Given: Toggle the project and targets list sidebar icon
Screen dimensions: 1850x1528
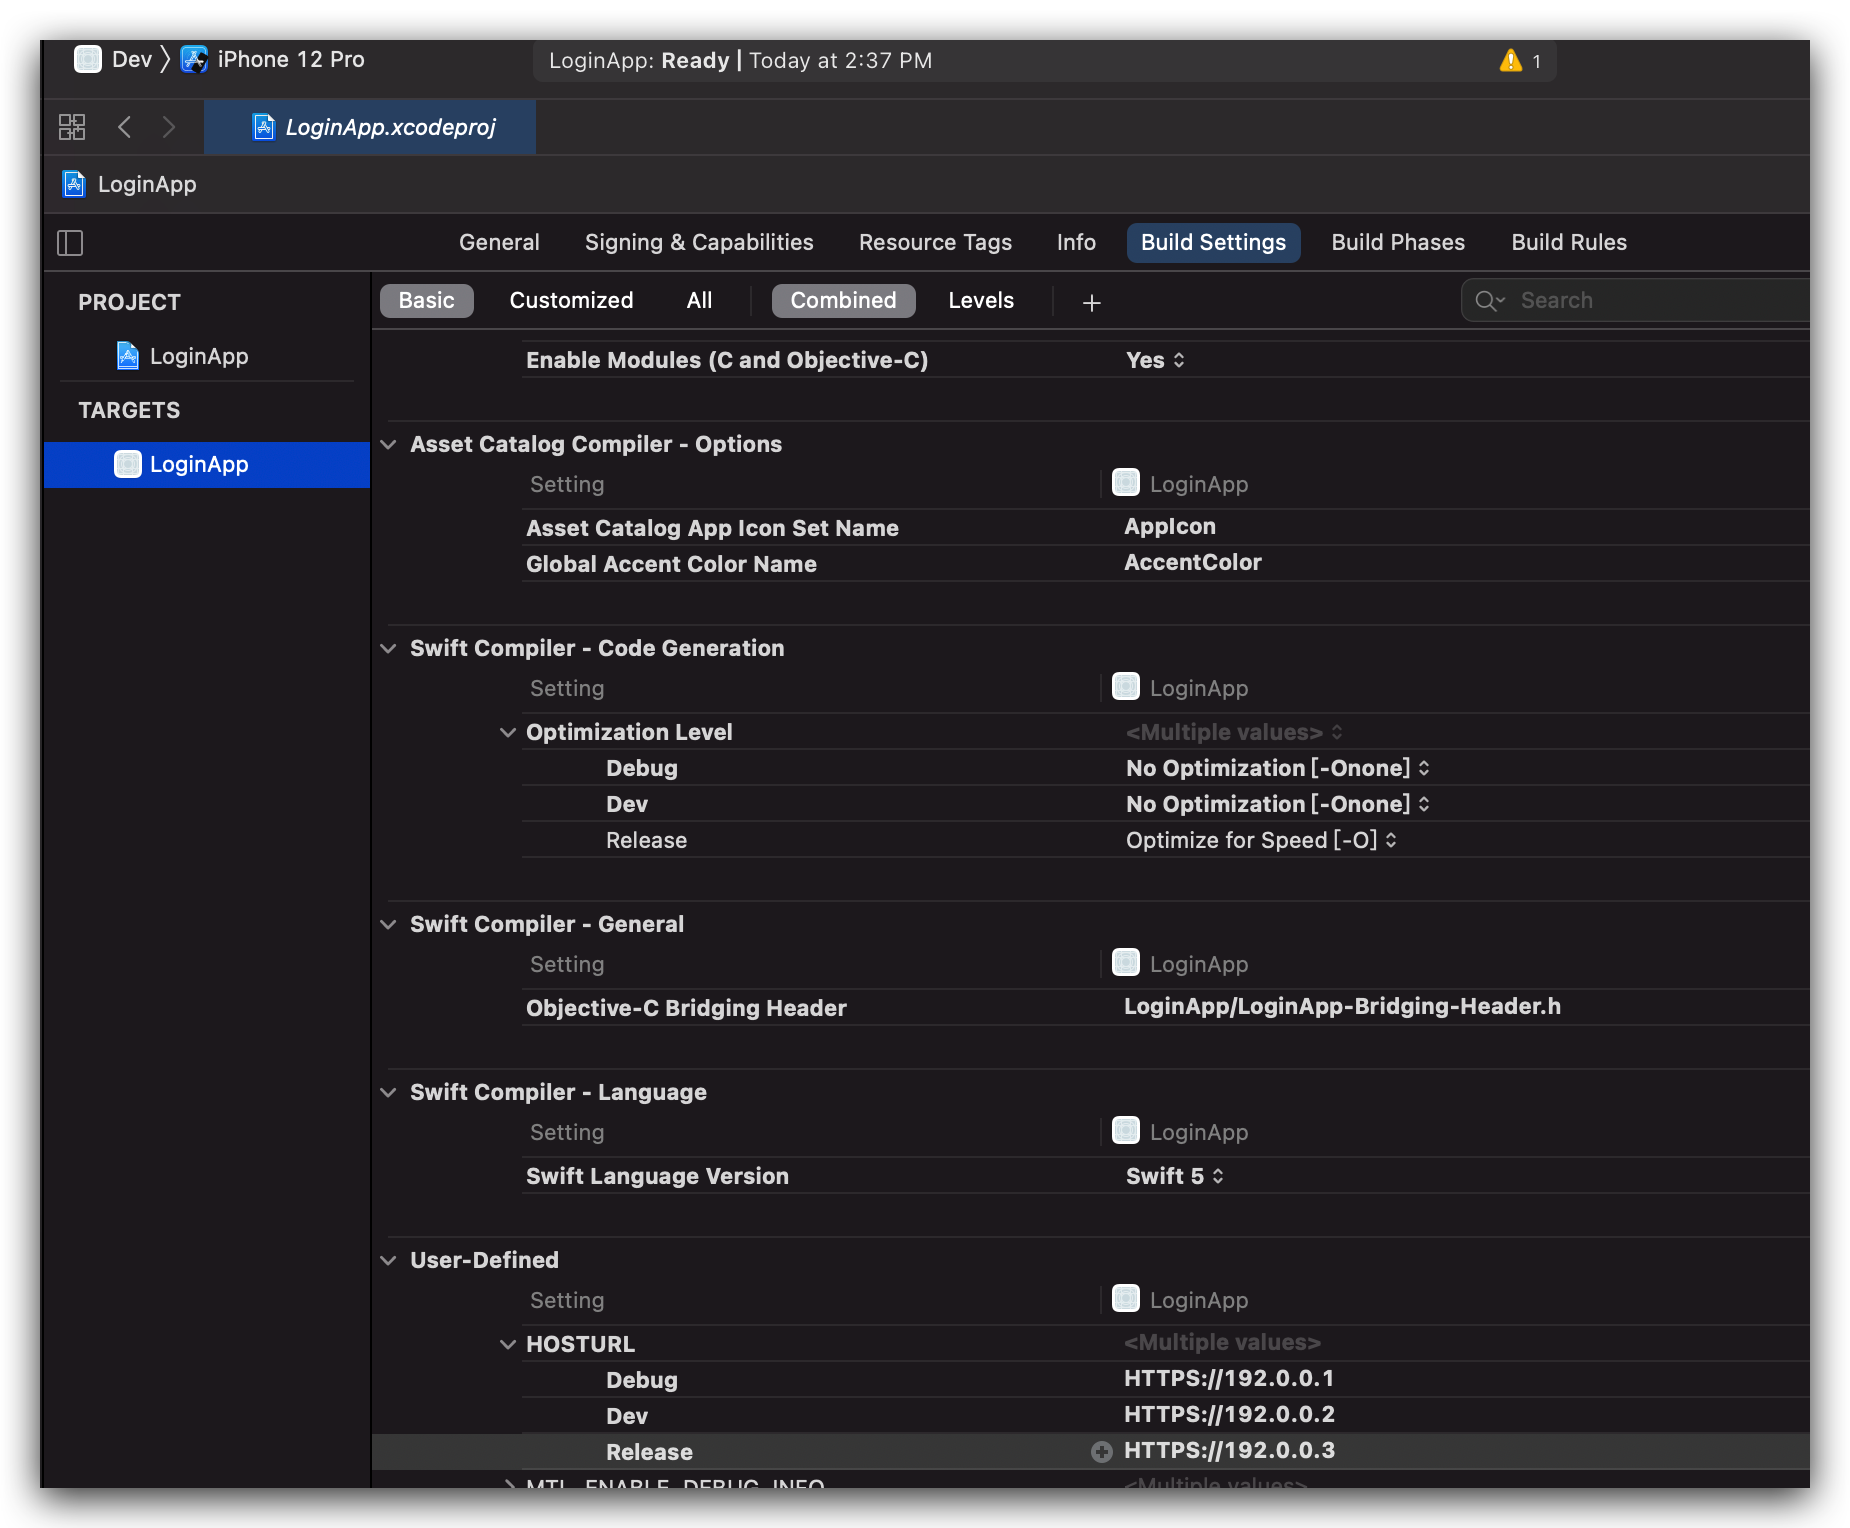Looking at the screenshot, I should click(x=70, y=243).
